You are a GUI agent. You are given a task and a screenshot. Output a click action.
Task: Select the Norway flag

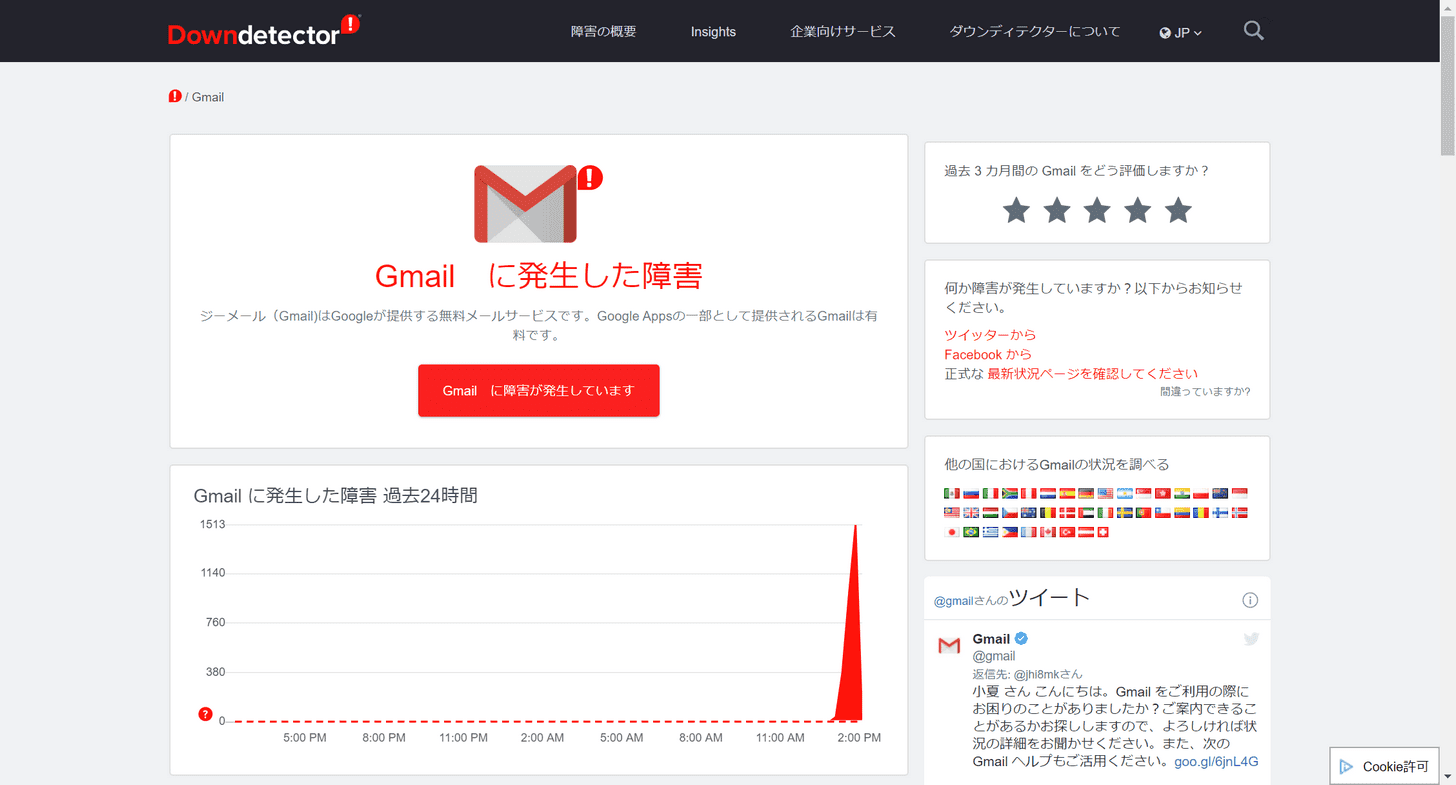coord(1240,513)
